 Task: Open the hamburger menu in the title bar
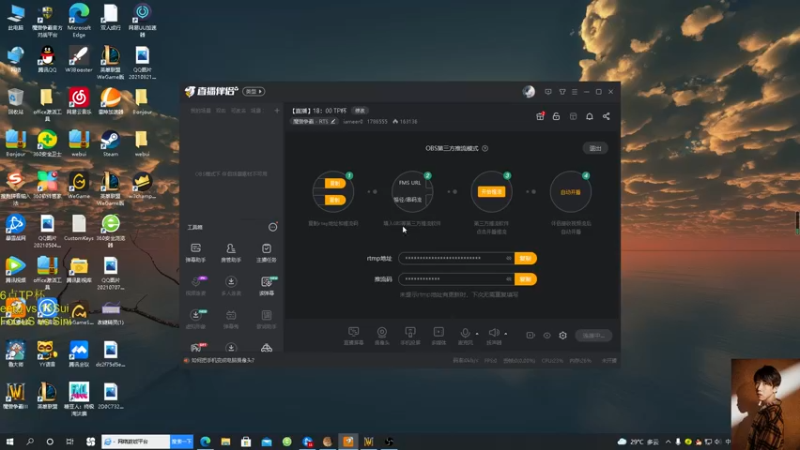574,92
